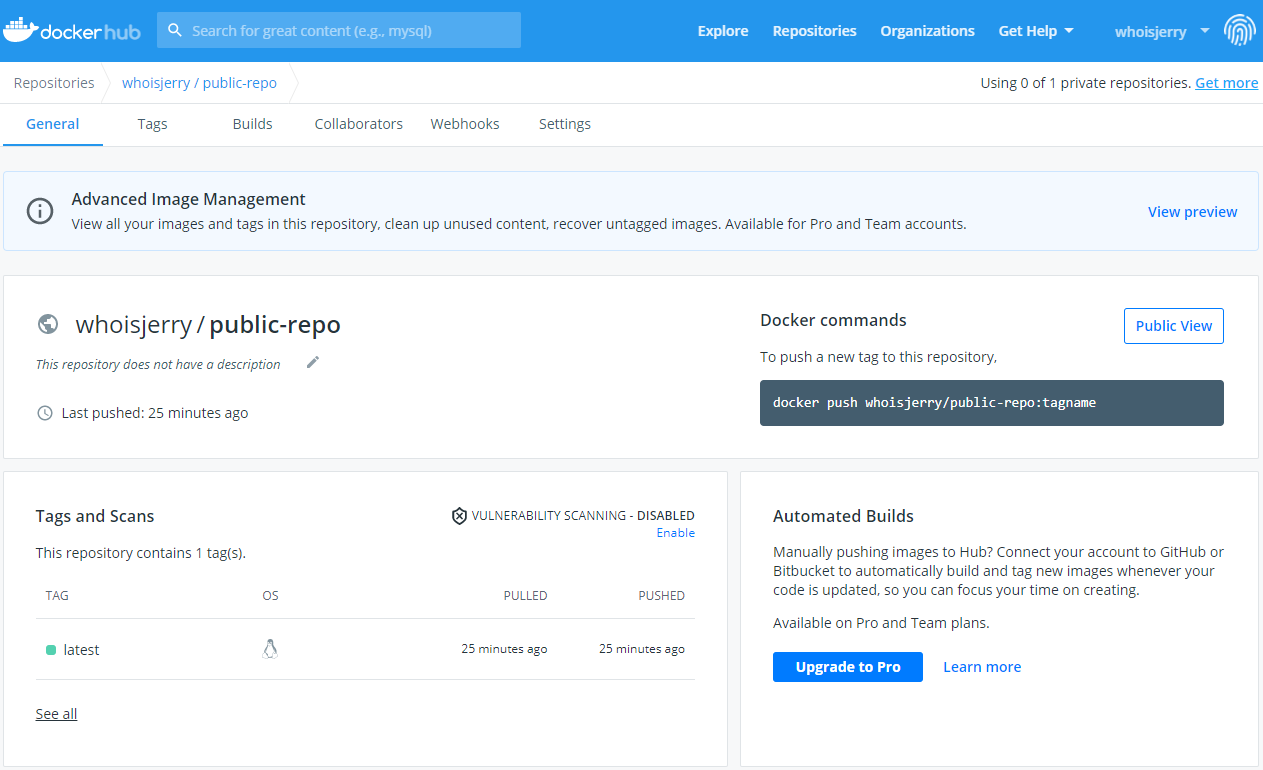Click whoisjerry / public-repo breadcrumb
The image size is (1263, 770).
(199, 83)
